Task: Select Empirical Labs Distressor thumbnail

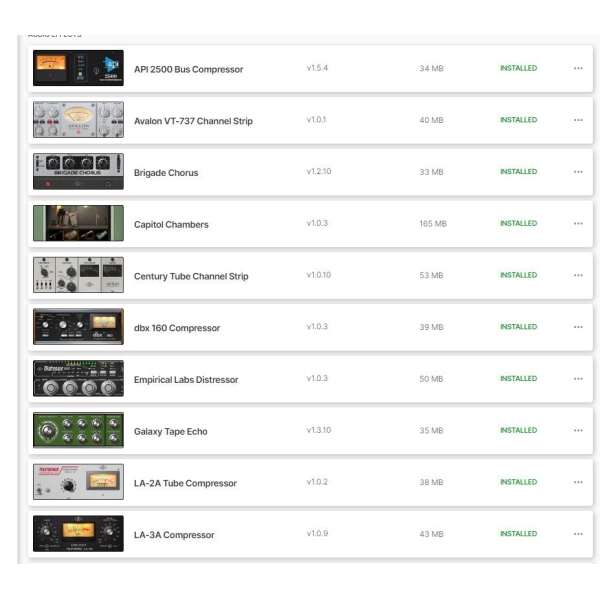Action: 78,378
